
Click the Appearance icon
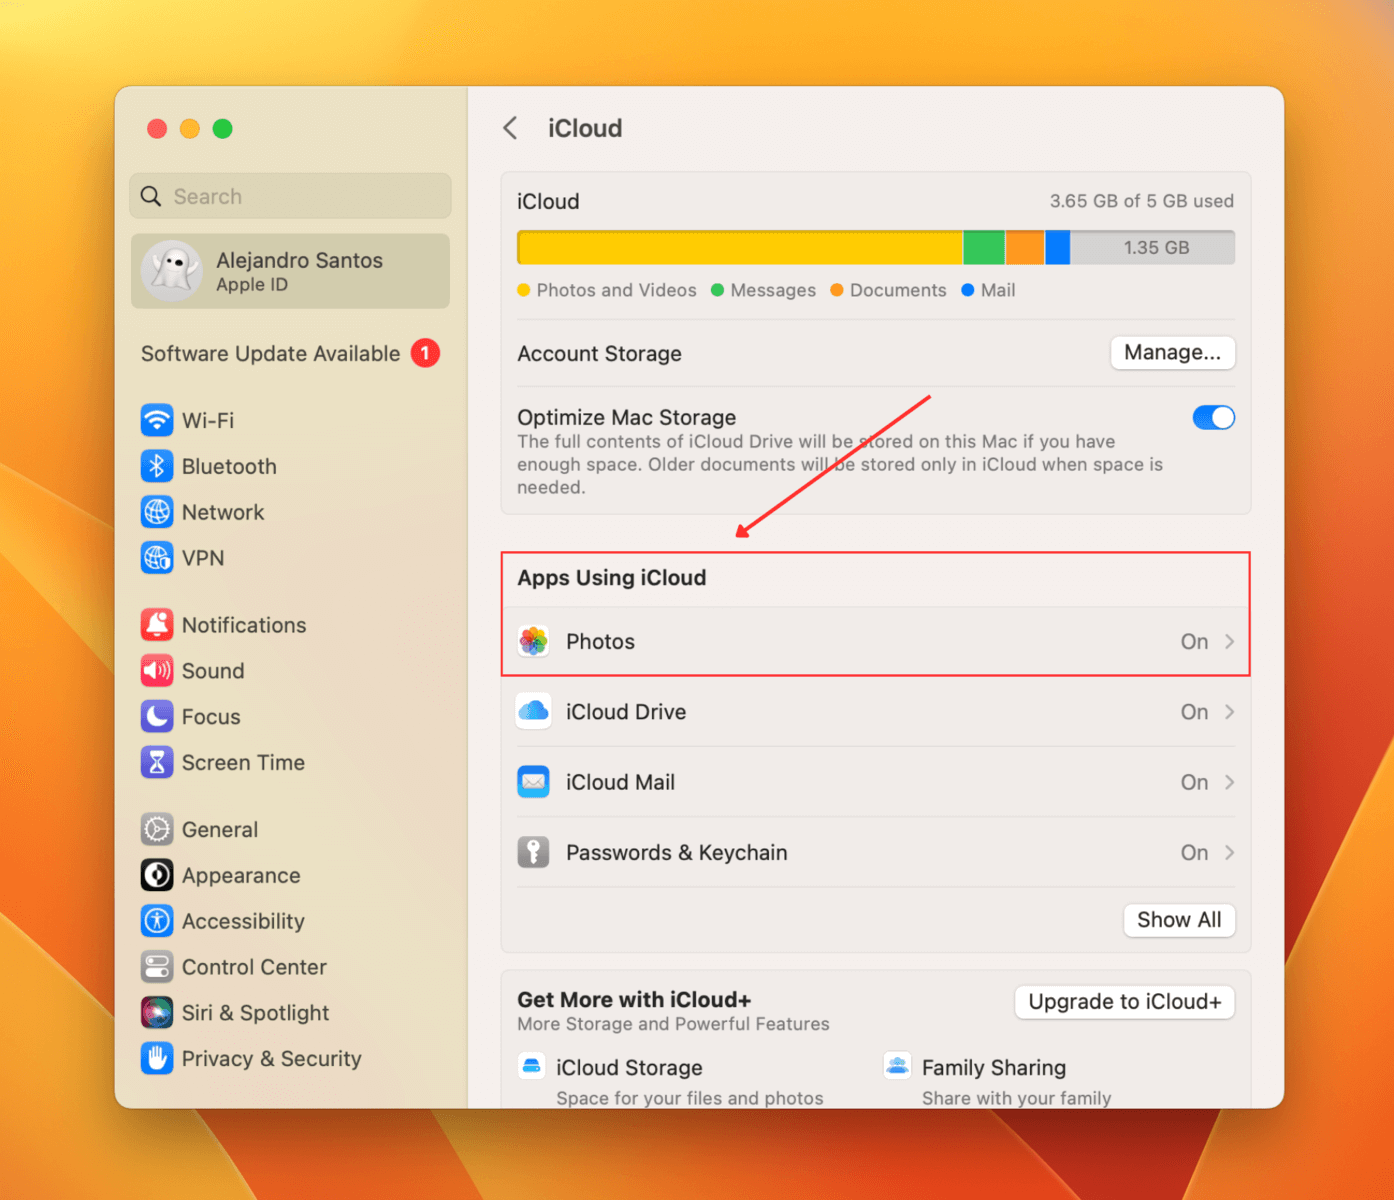[x=157, y=875]
